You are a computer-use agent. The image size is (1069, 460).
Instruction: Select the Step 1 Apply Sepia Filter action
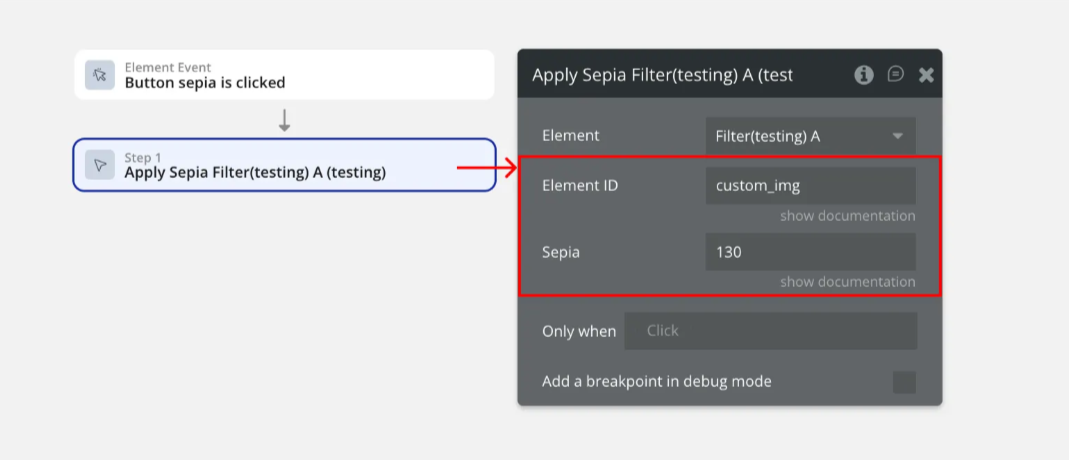coord(255,172)
